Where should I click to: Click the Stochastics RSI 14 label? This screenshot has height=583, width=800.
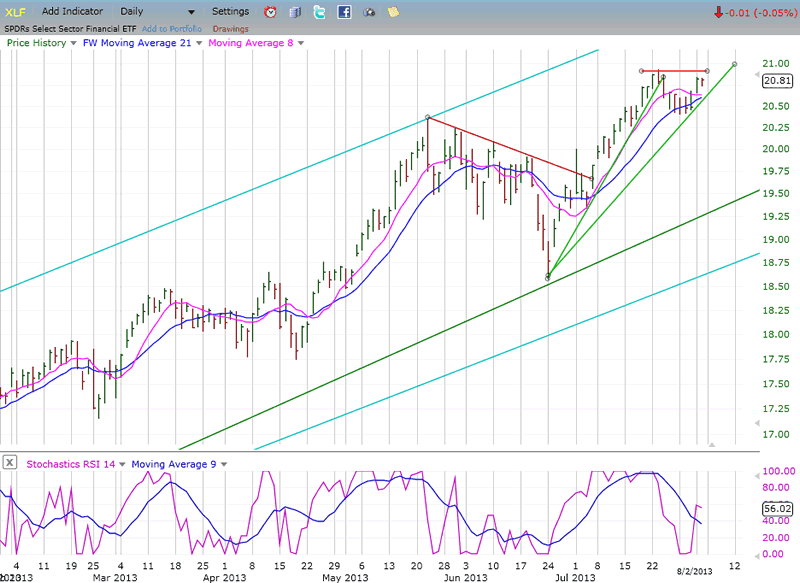click(71, 464)
